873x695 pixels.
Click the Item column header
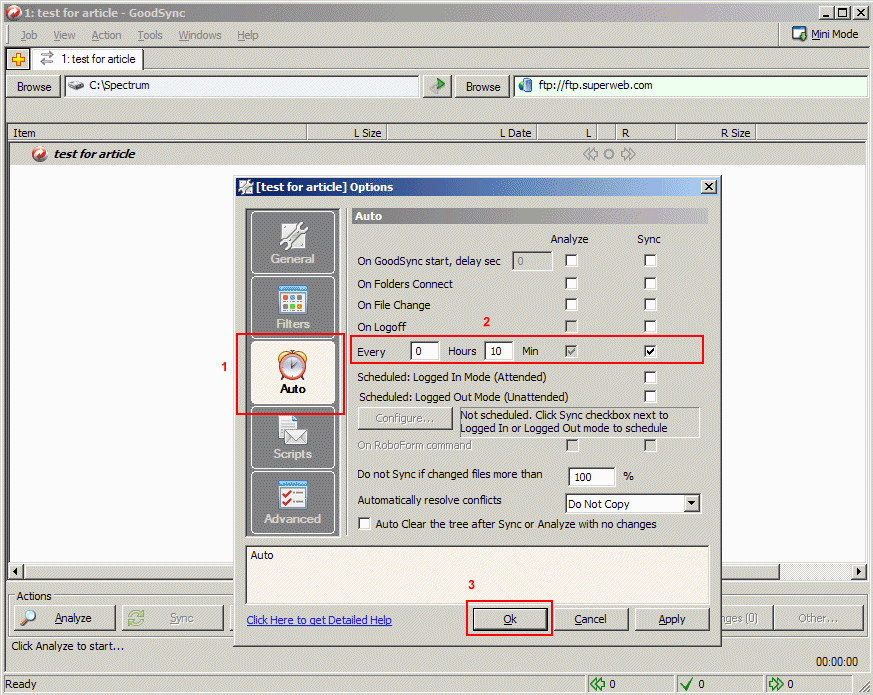158,133
